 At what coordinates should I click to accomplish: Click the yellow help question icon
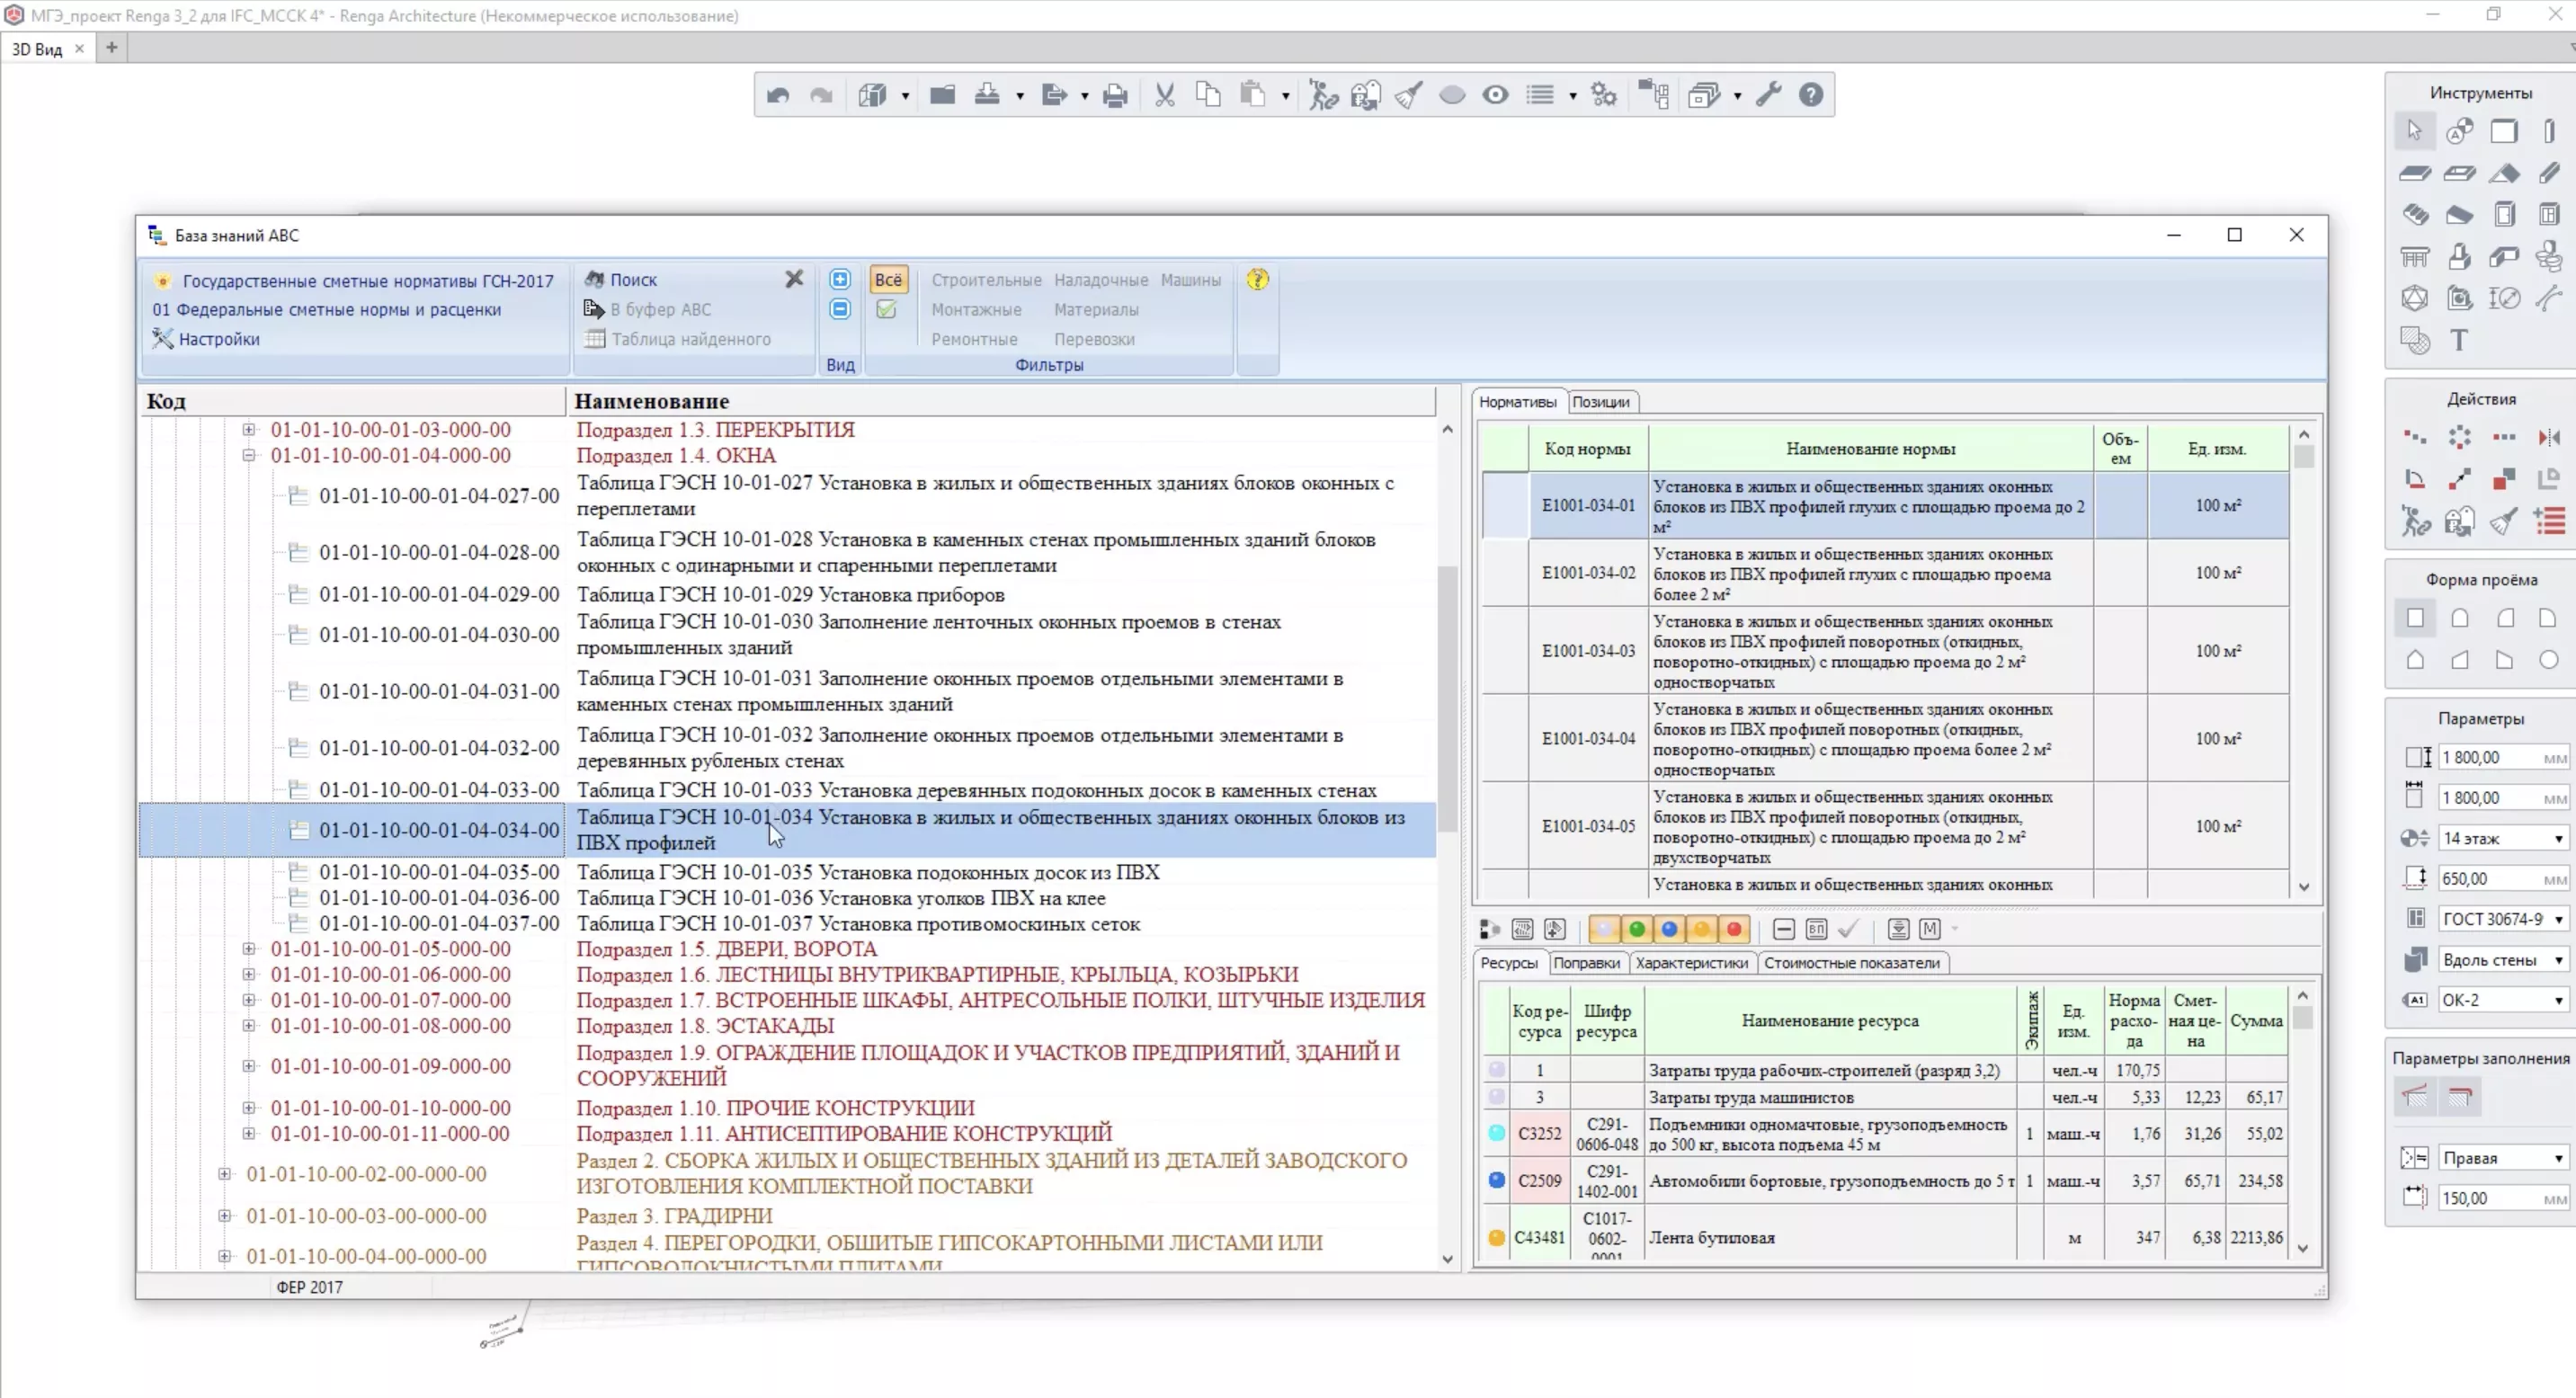pyautogui.click(x=1257, y=279)
